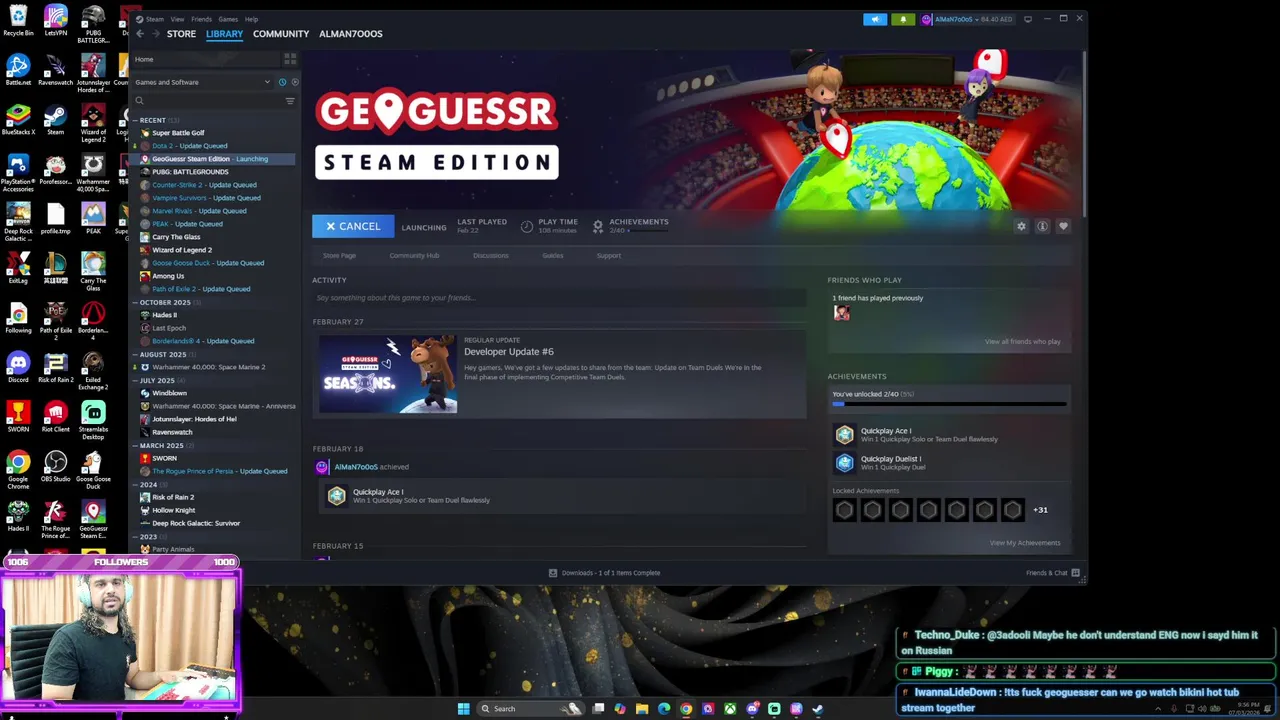Sort library by recent activity clock icon

click(282, 82)
